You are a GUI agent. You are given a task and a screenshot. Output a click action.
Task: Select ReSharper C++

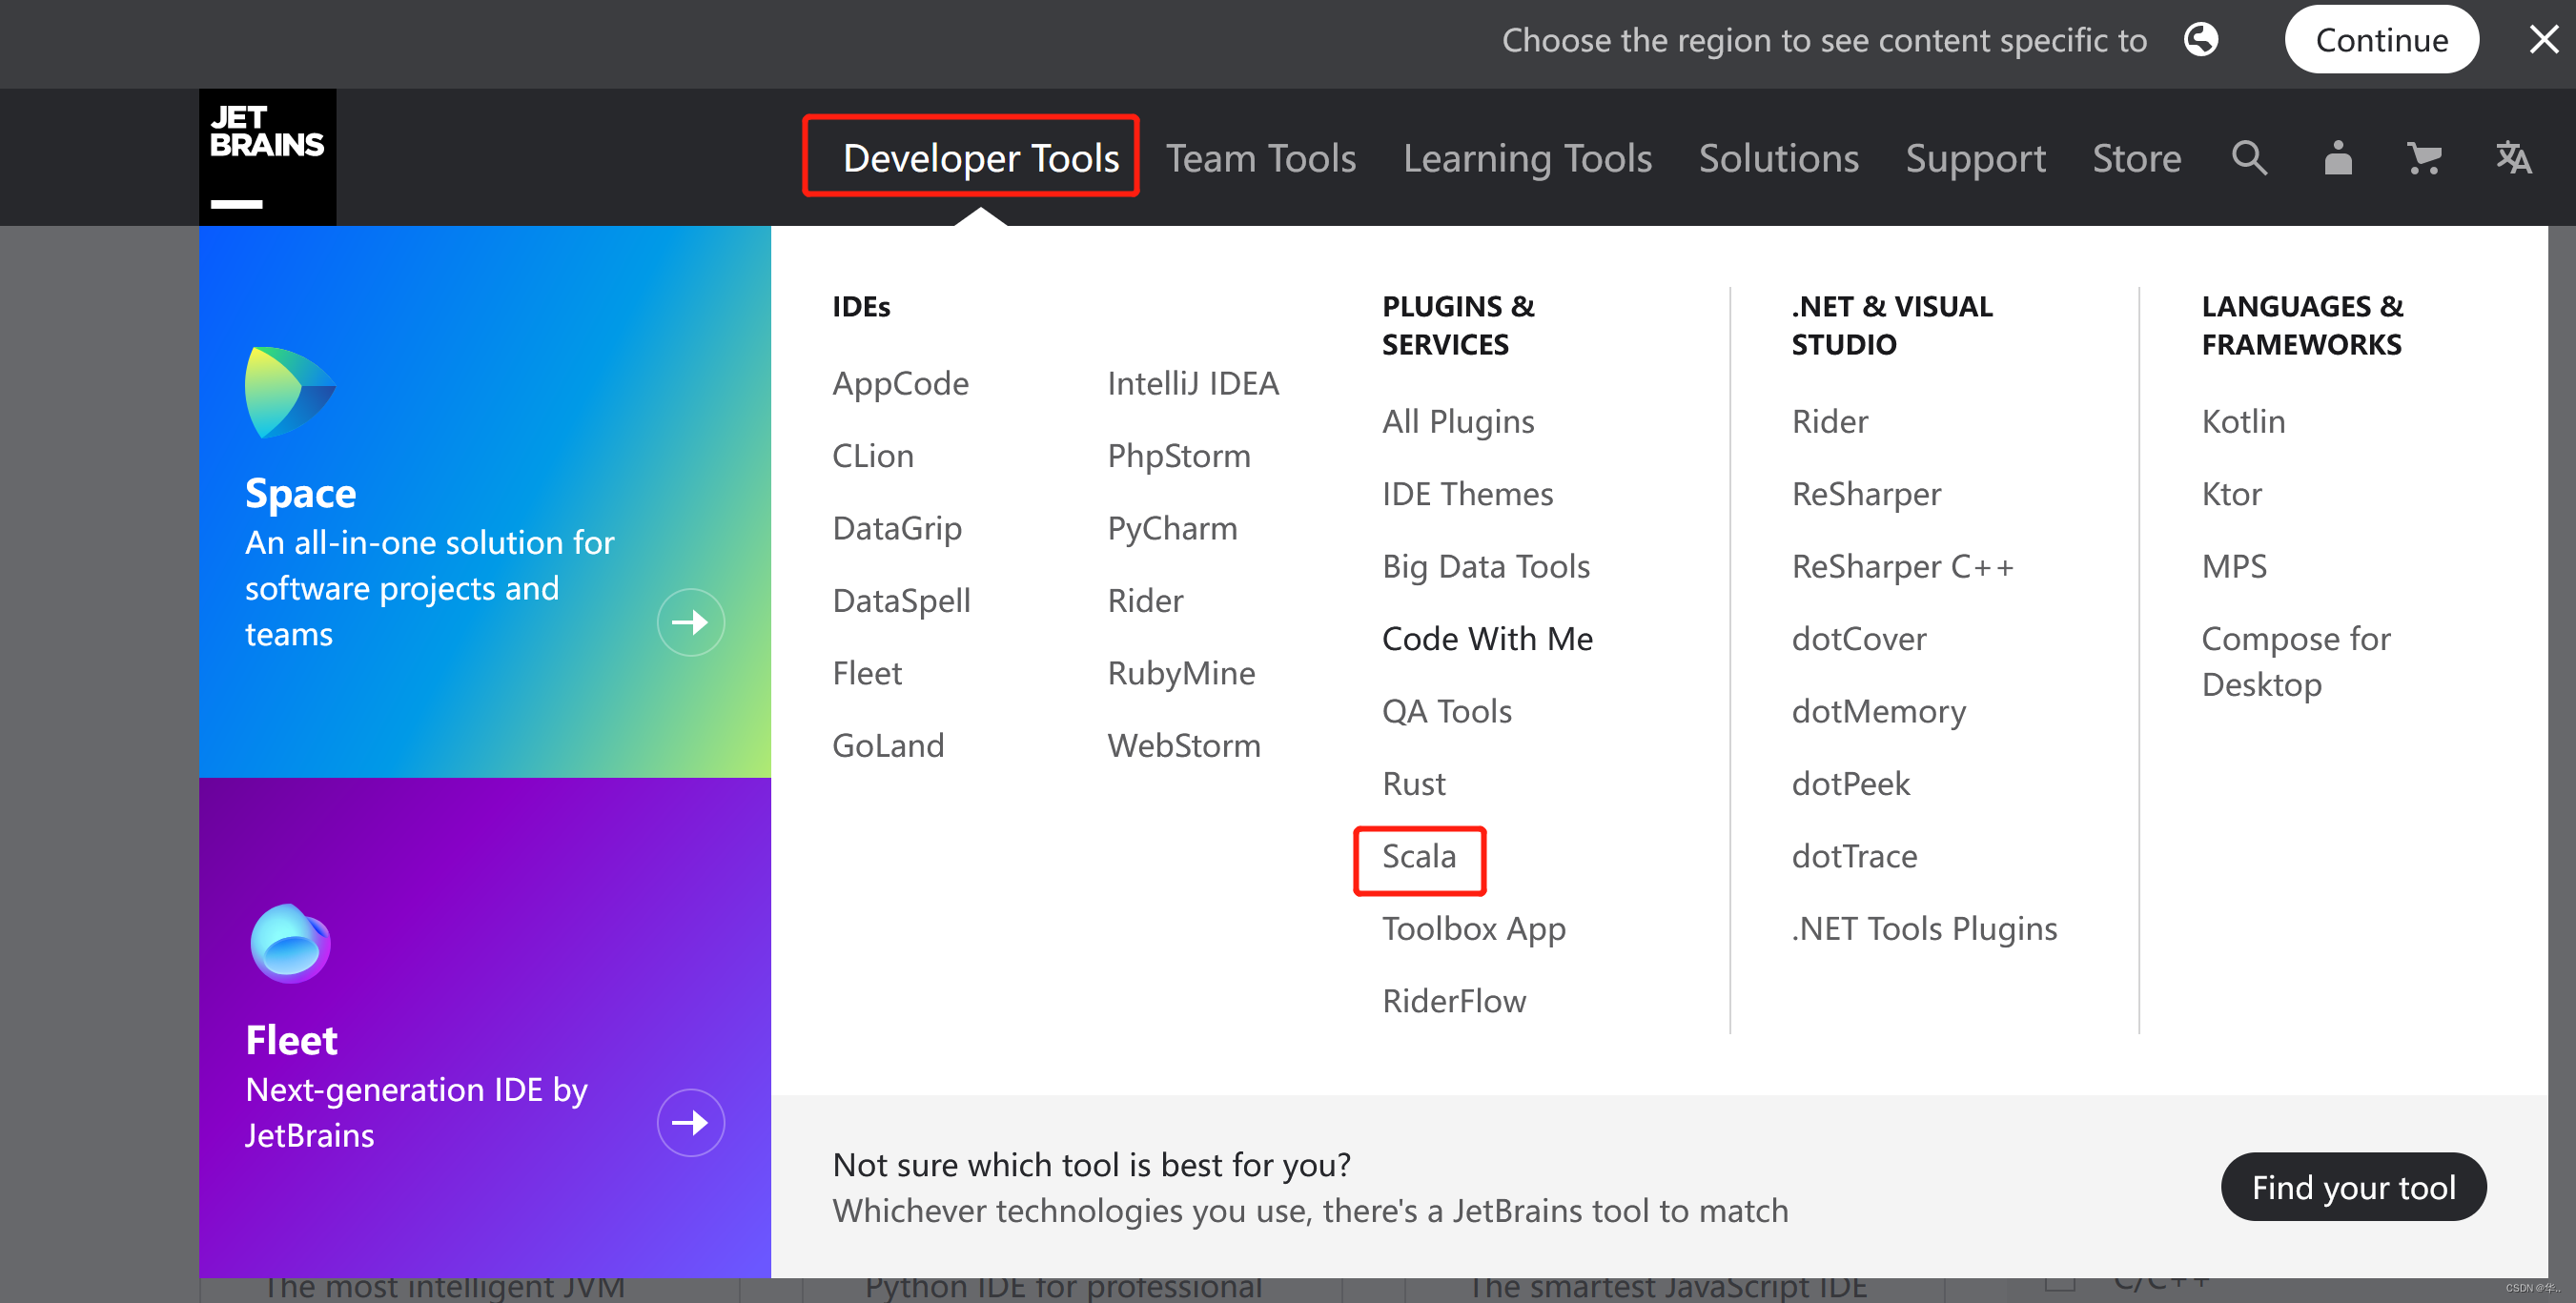coord(1901,566)
